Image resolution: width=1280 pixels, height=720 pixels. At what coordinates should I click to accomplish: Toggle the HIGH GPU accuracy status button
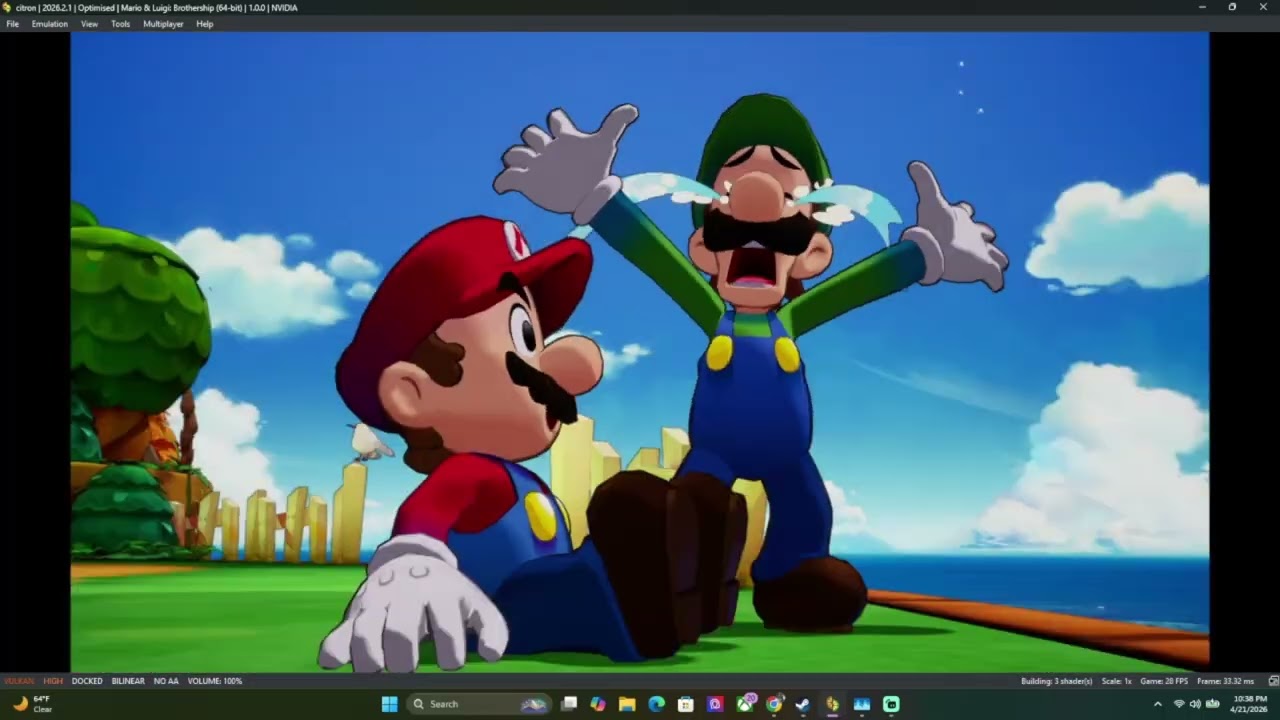[53, 681]
